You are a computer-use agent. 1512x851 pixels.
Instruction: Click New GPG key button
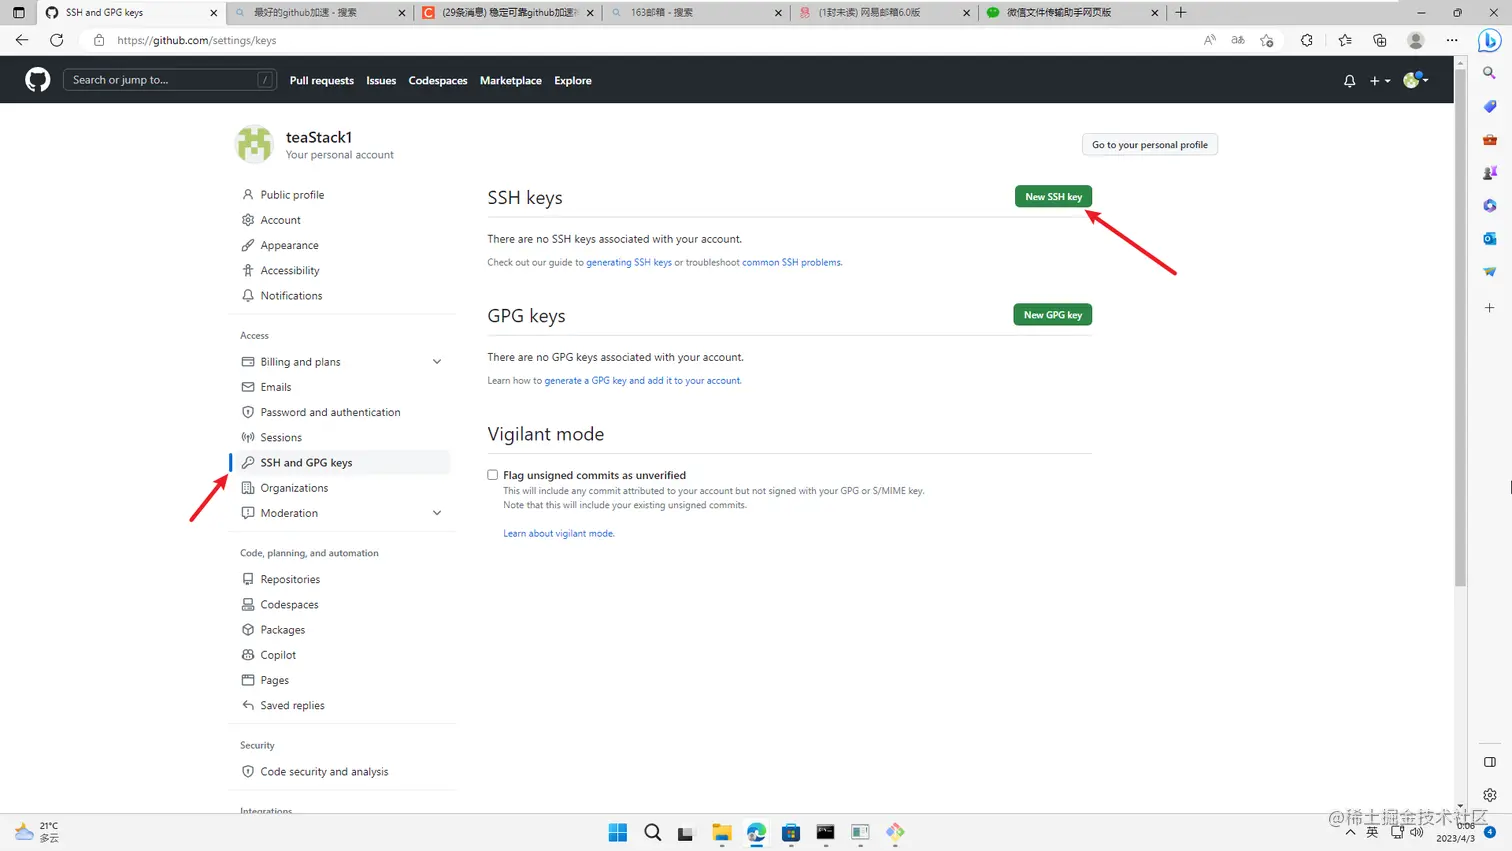click(1053, 315)
